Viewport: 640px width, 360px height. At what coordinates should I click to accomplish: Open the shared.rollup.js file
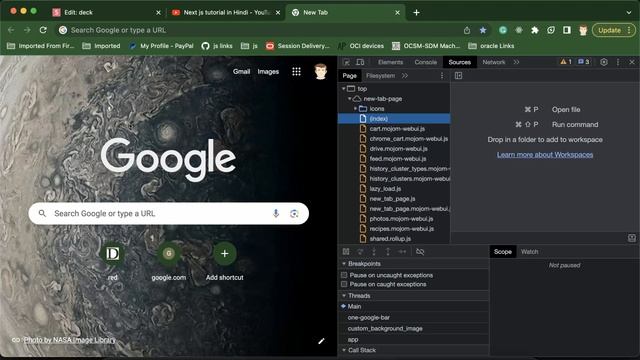point(390,238)
